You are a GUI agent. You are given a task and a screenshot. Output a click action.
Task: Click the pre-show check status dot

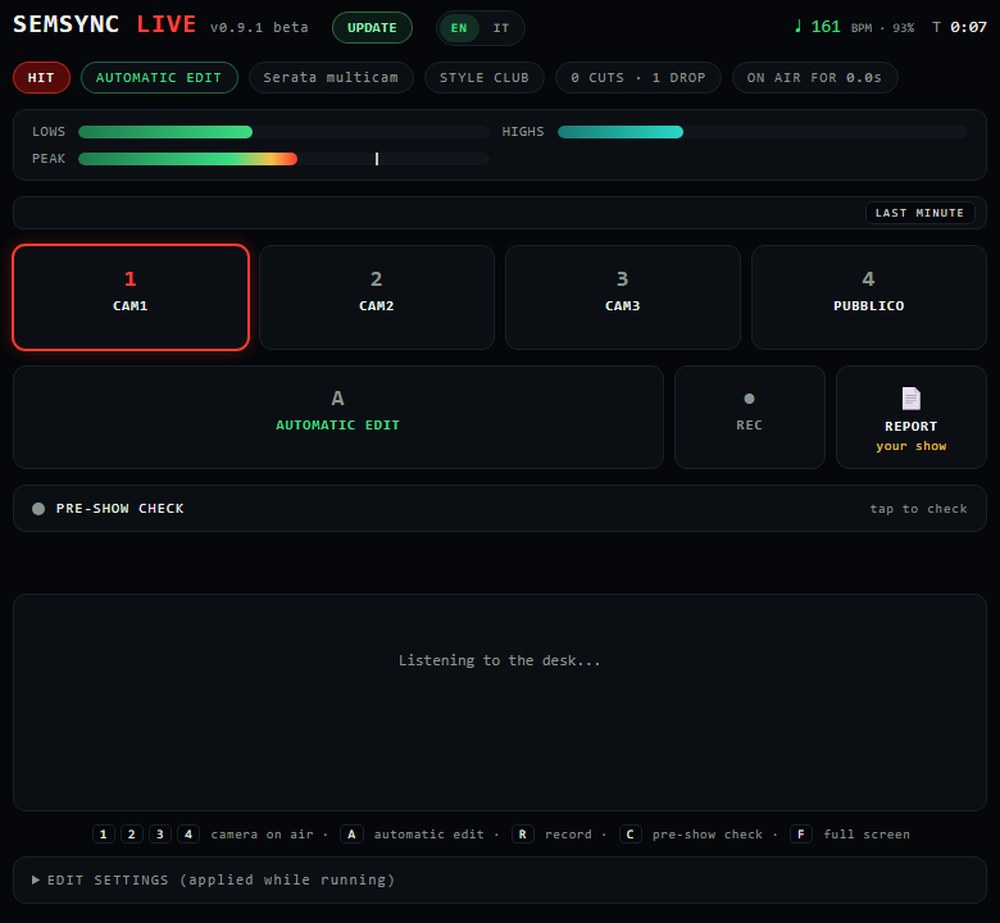pyautogui.click(x=38, y=508)
